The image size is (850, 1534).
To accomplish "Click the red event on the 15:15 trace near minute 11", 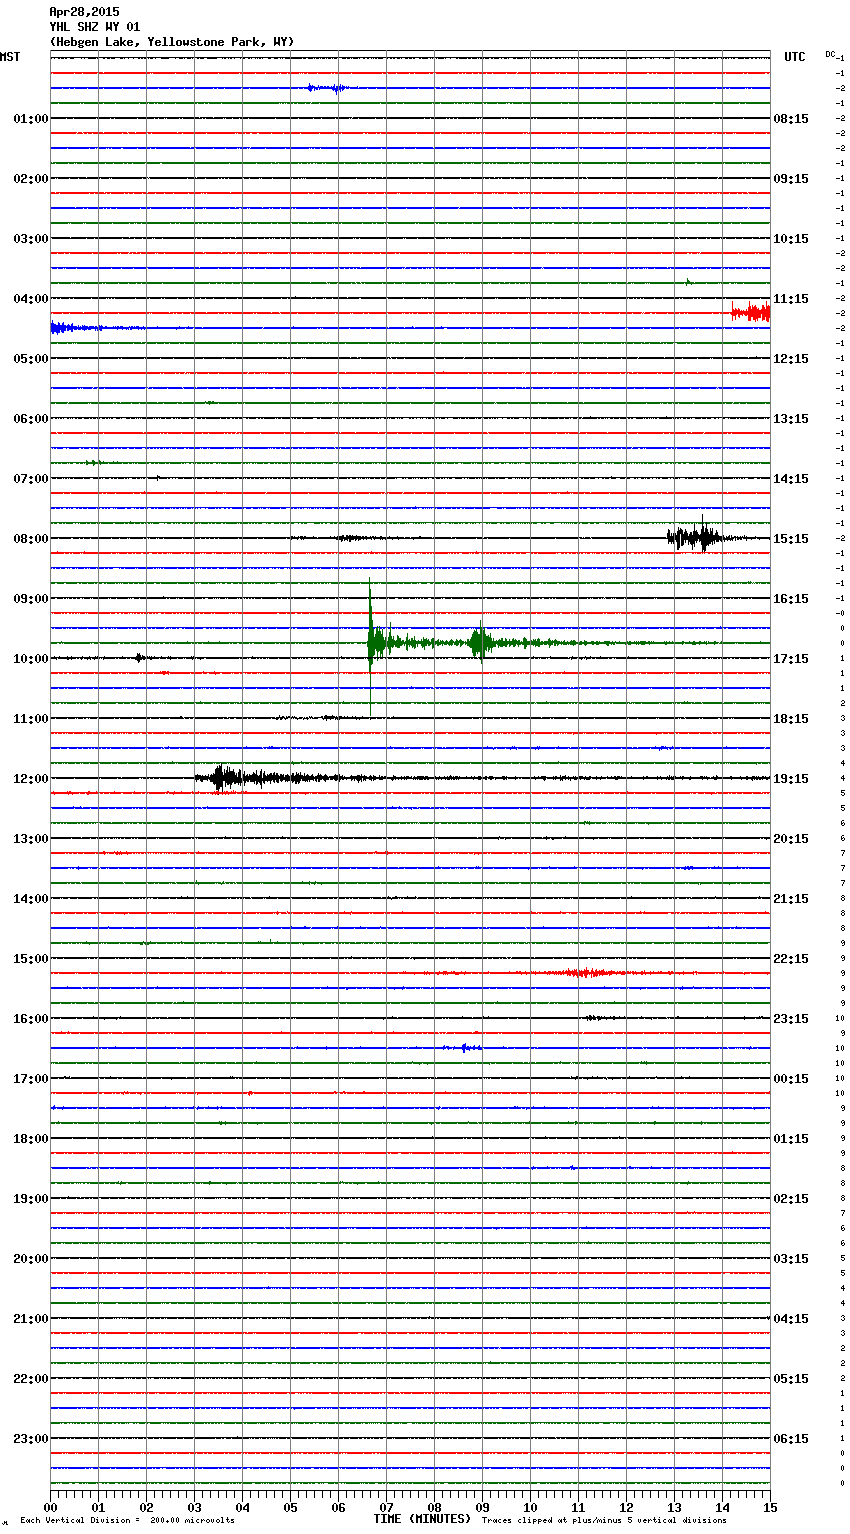I will [x=583, y=972].
